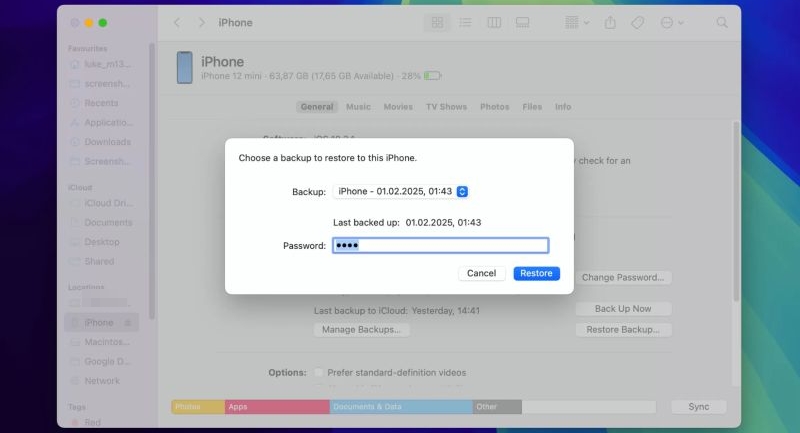Select the Photos tab
This screenshot has width=800, height=433.
[x=494, y=107]
